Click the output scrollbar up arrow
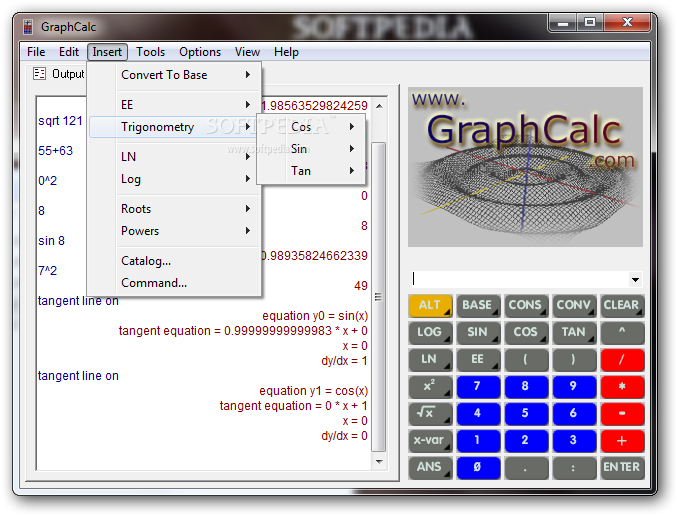This screenshot has width=678, height=516. coord(379,106)
